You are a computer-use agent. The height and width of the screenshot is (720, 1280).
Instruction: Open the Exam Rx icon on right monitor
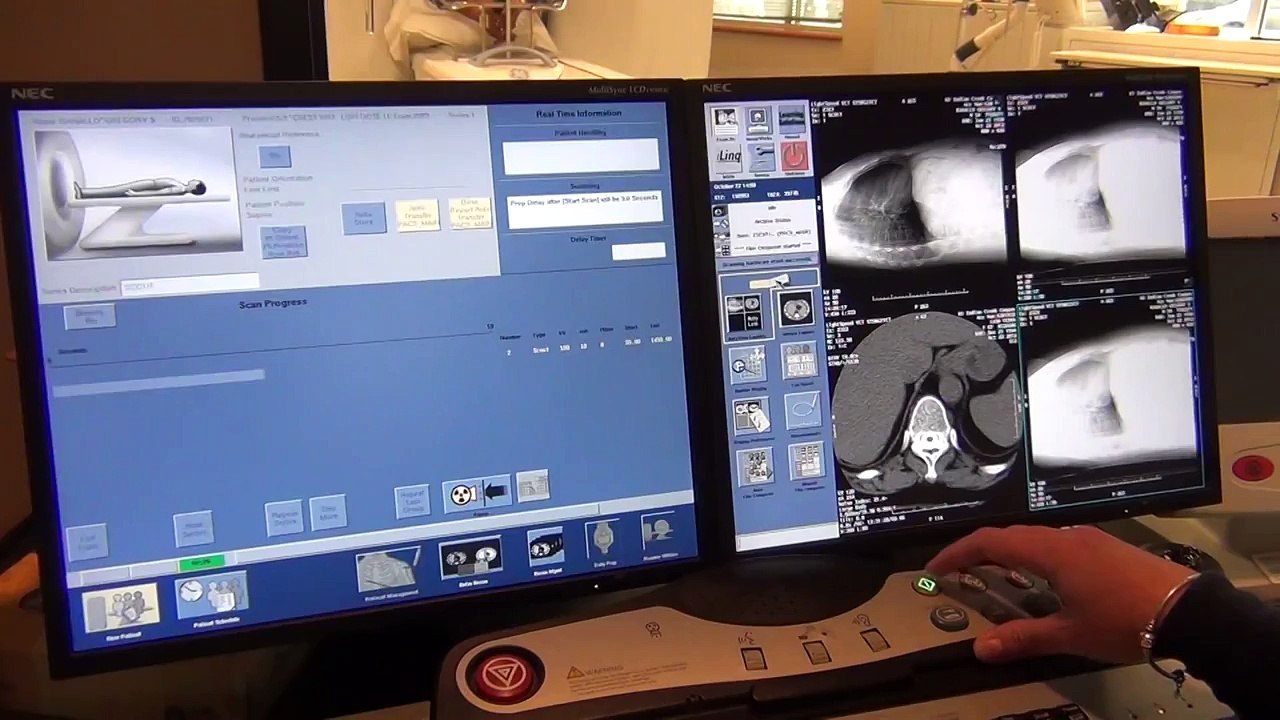pyautogui.click(x=725, y=119)
